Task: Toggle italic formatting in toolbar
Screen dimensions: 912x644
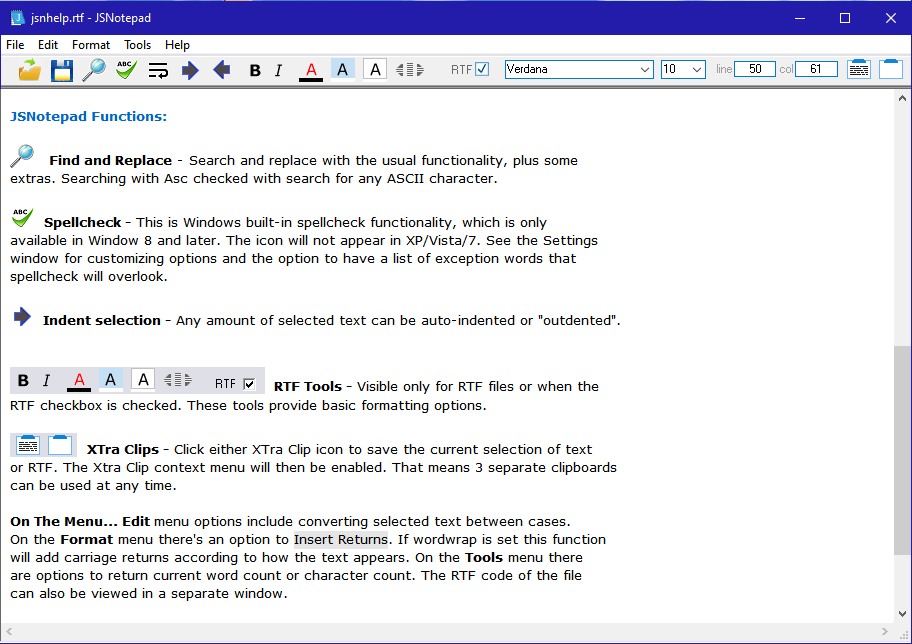Action: tap(279, 70)
